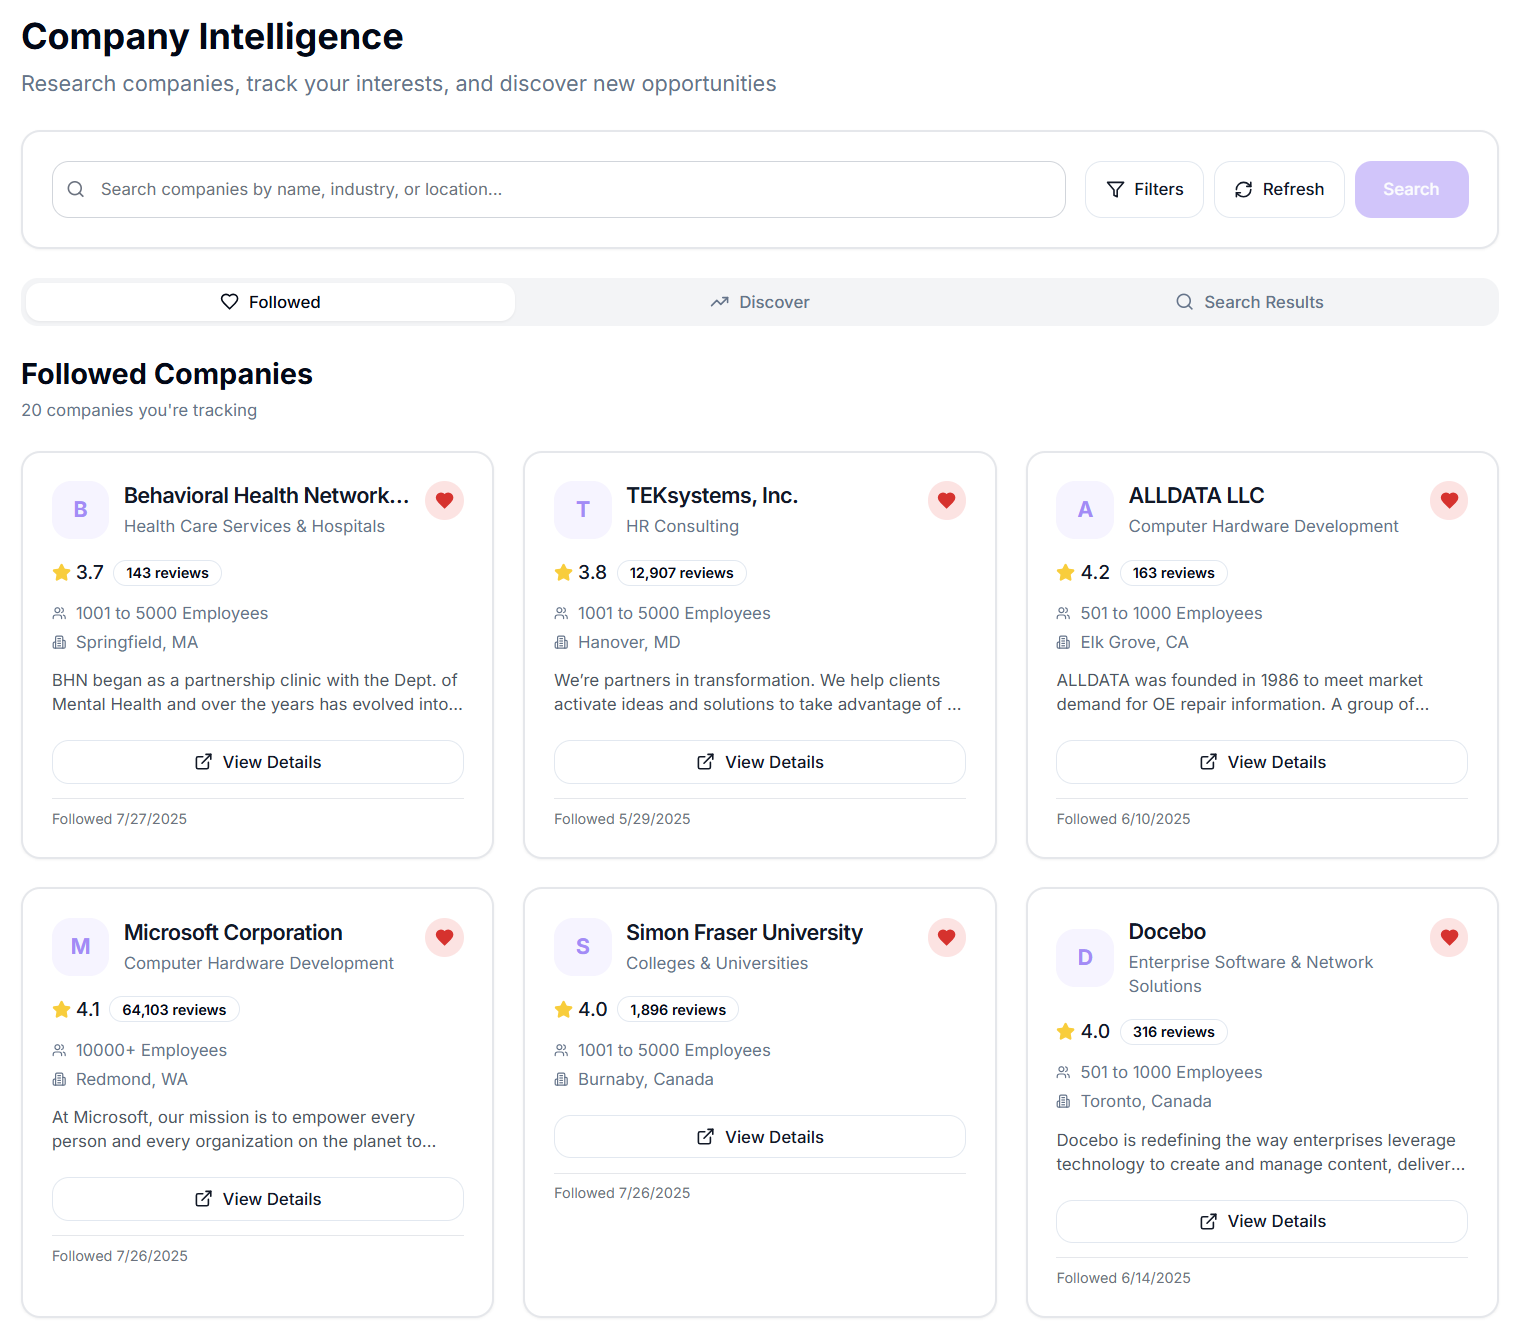Viewport: 1522px width, 1336px height.
Task: Click the star icon on Docebo card
Action: tap(1065, 1032)
